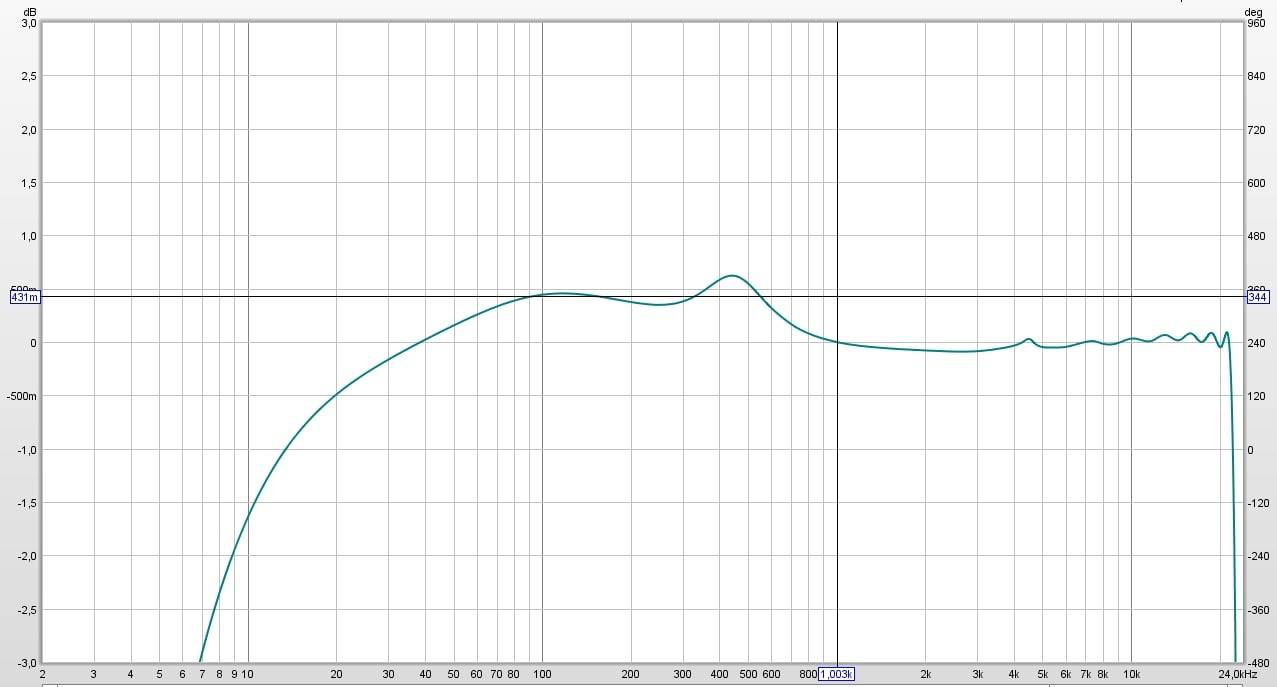
Task: Click the 5k tick on the frequency axis
Action: click(1043, 675)
